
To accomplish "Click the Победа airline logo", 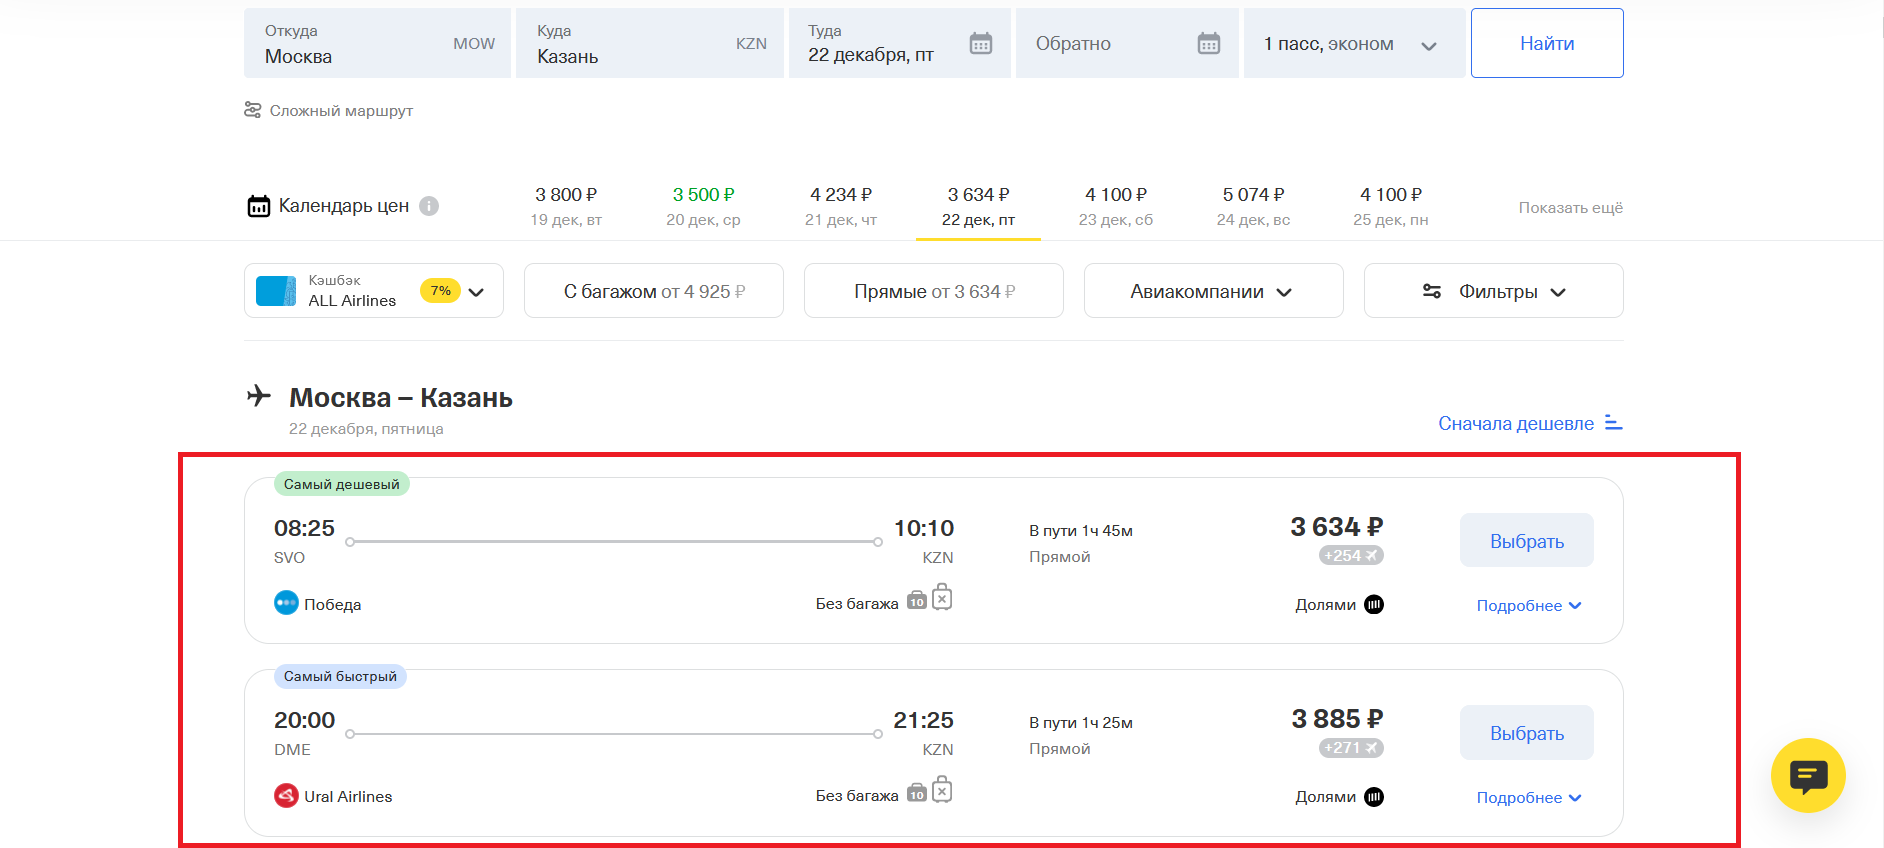I will click(x=286, y=603).
